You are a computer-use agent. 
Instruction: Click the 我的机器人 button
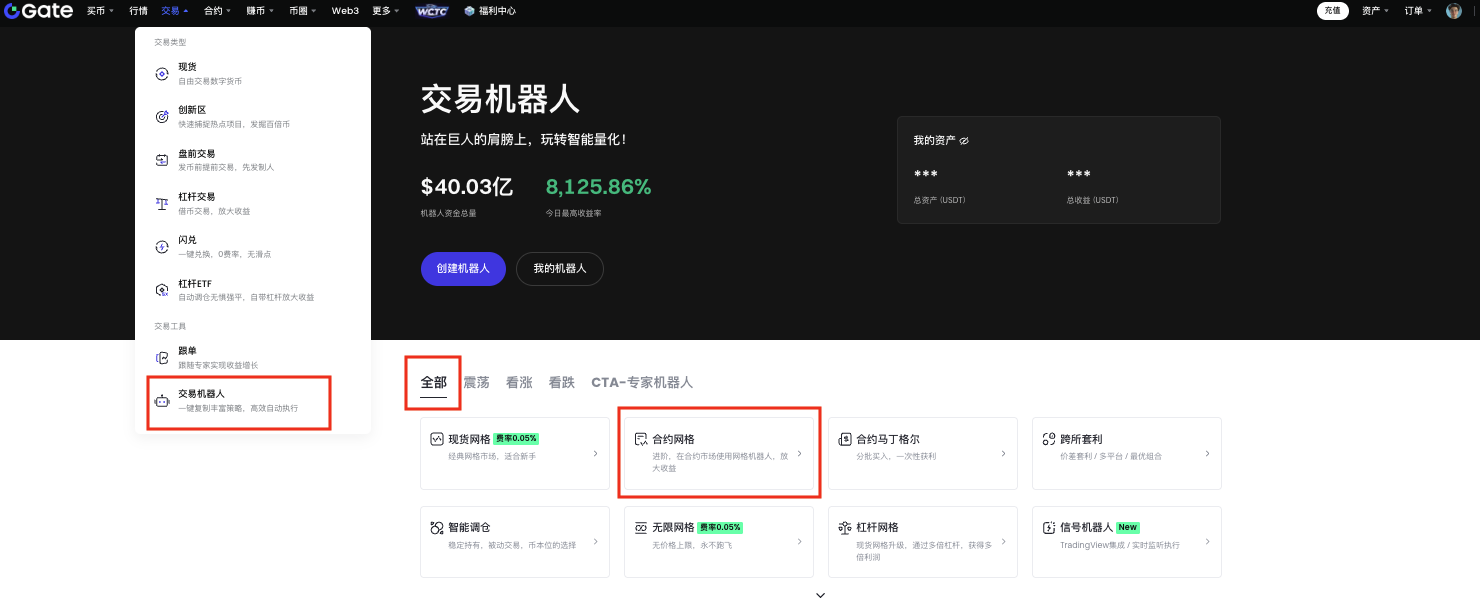559,269
